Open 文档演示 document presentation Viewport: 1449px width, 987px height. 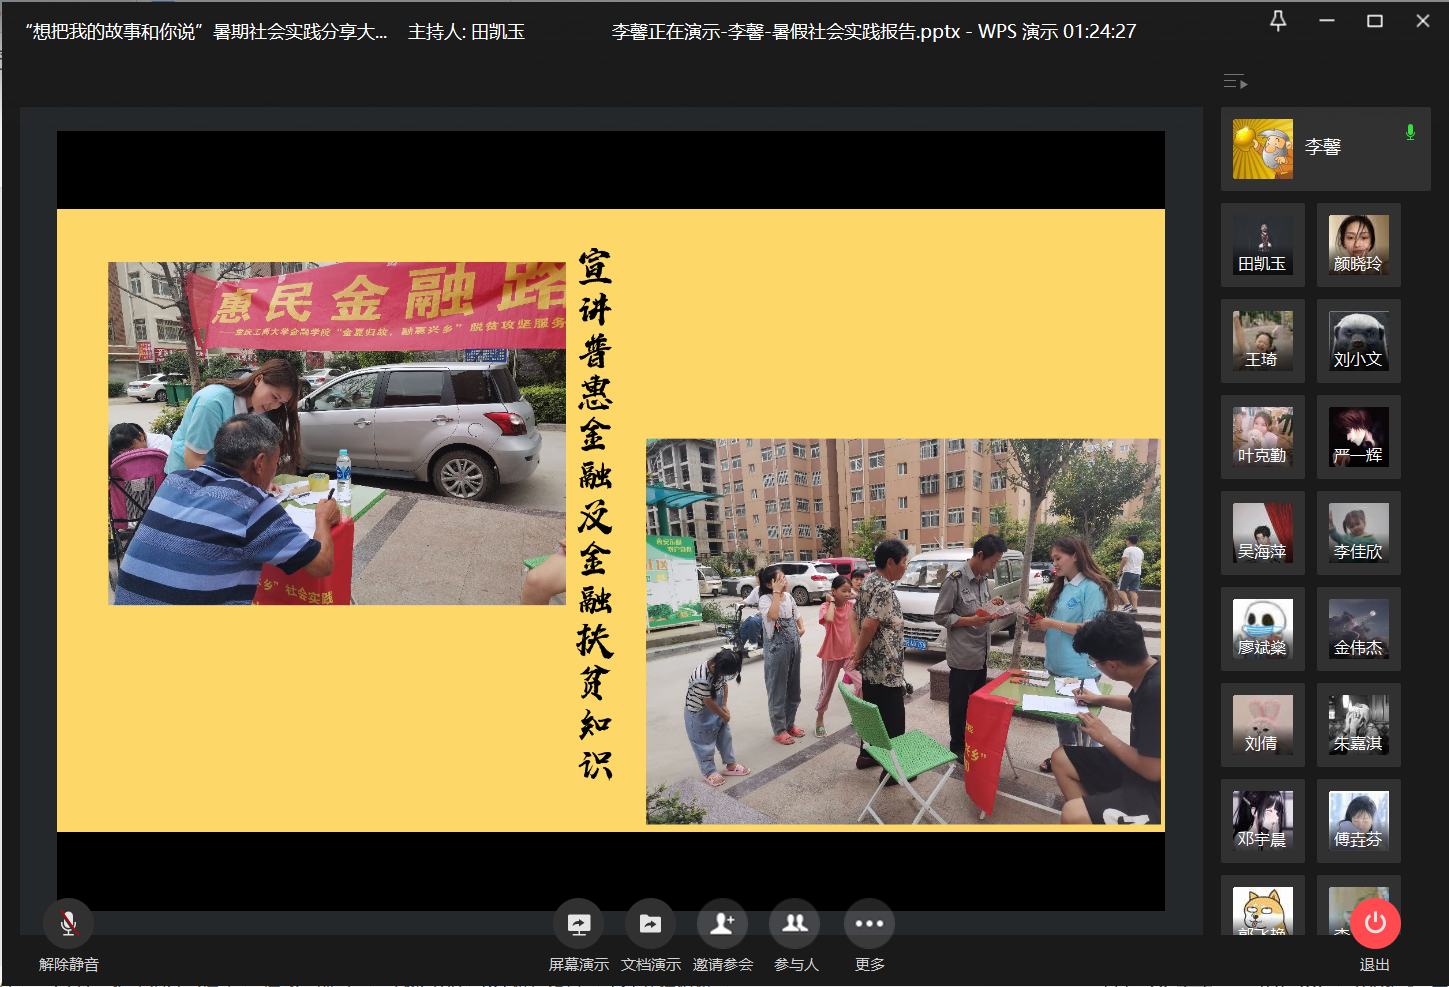(x=650, y=924)
